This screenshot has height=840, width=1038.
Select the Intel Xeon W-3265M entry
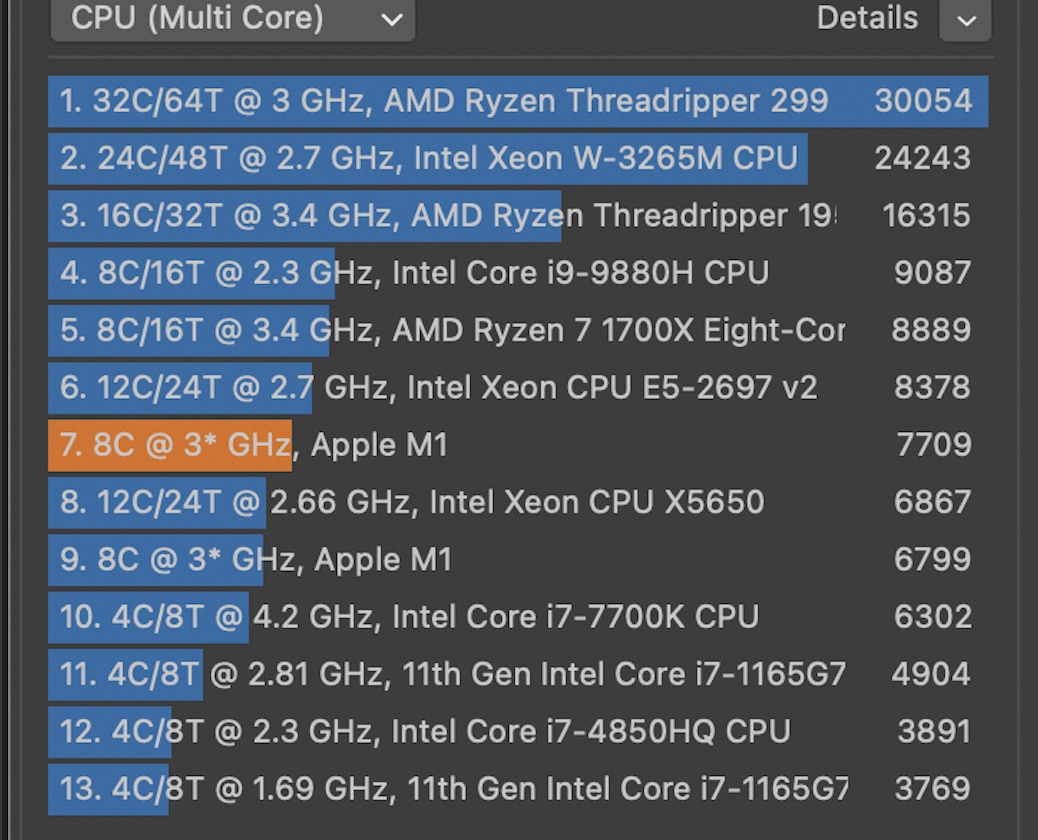pyautogui.click(x=428, y=158)
